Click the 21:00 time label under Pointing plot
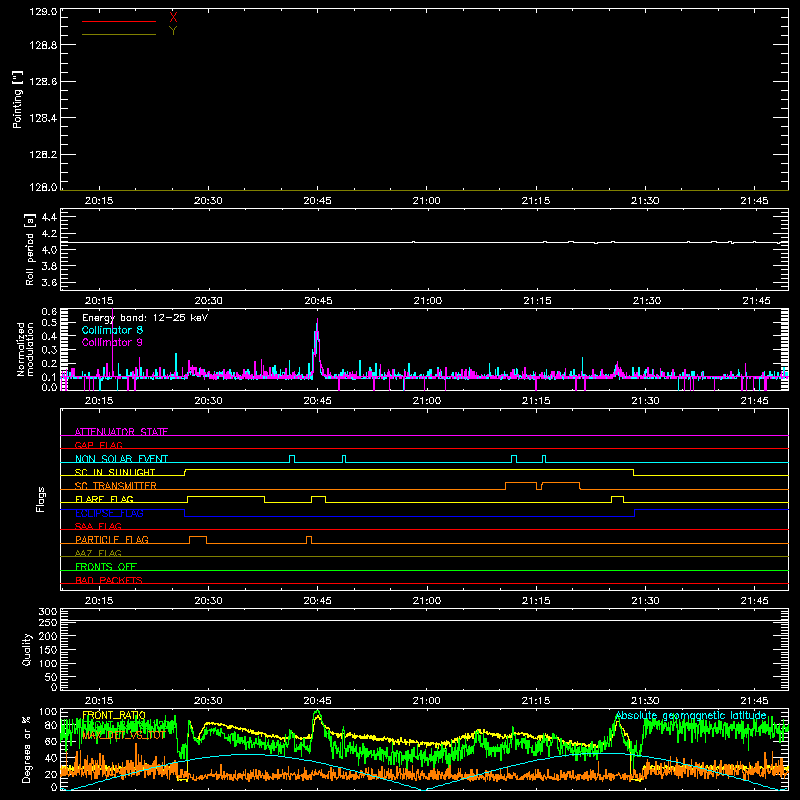The height and width of the screenshot is (800, 800). coord(427,201)
